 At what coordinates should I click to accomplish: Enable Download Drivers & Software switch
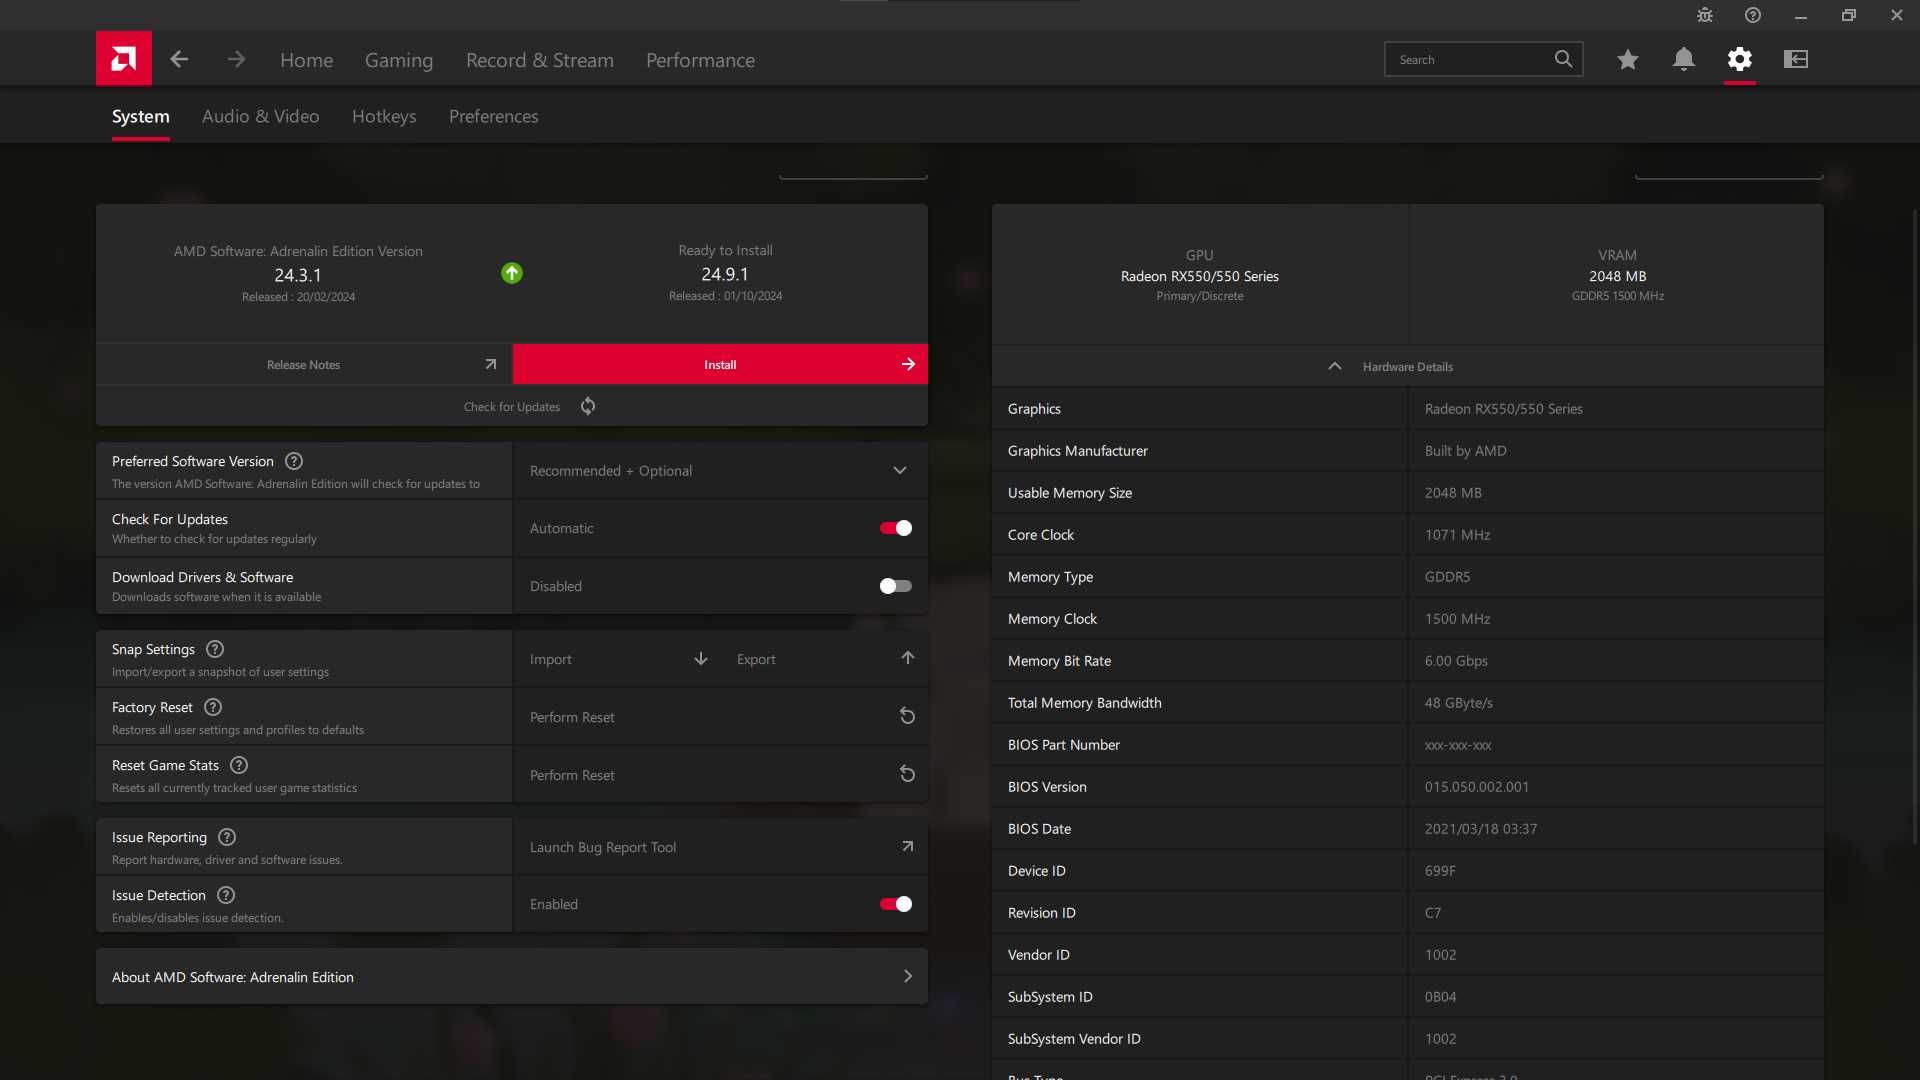pyautogui.click(x=896, y=586)
